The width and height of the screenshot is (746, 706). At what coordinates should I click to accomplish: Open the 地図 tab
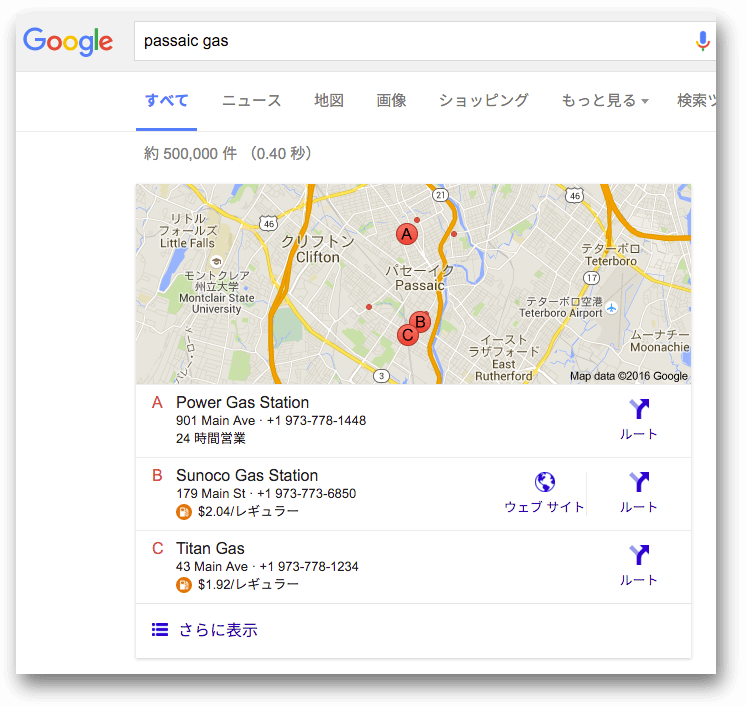(329, 100)
